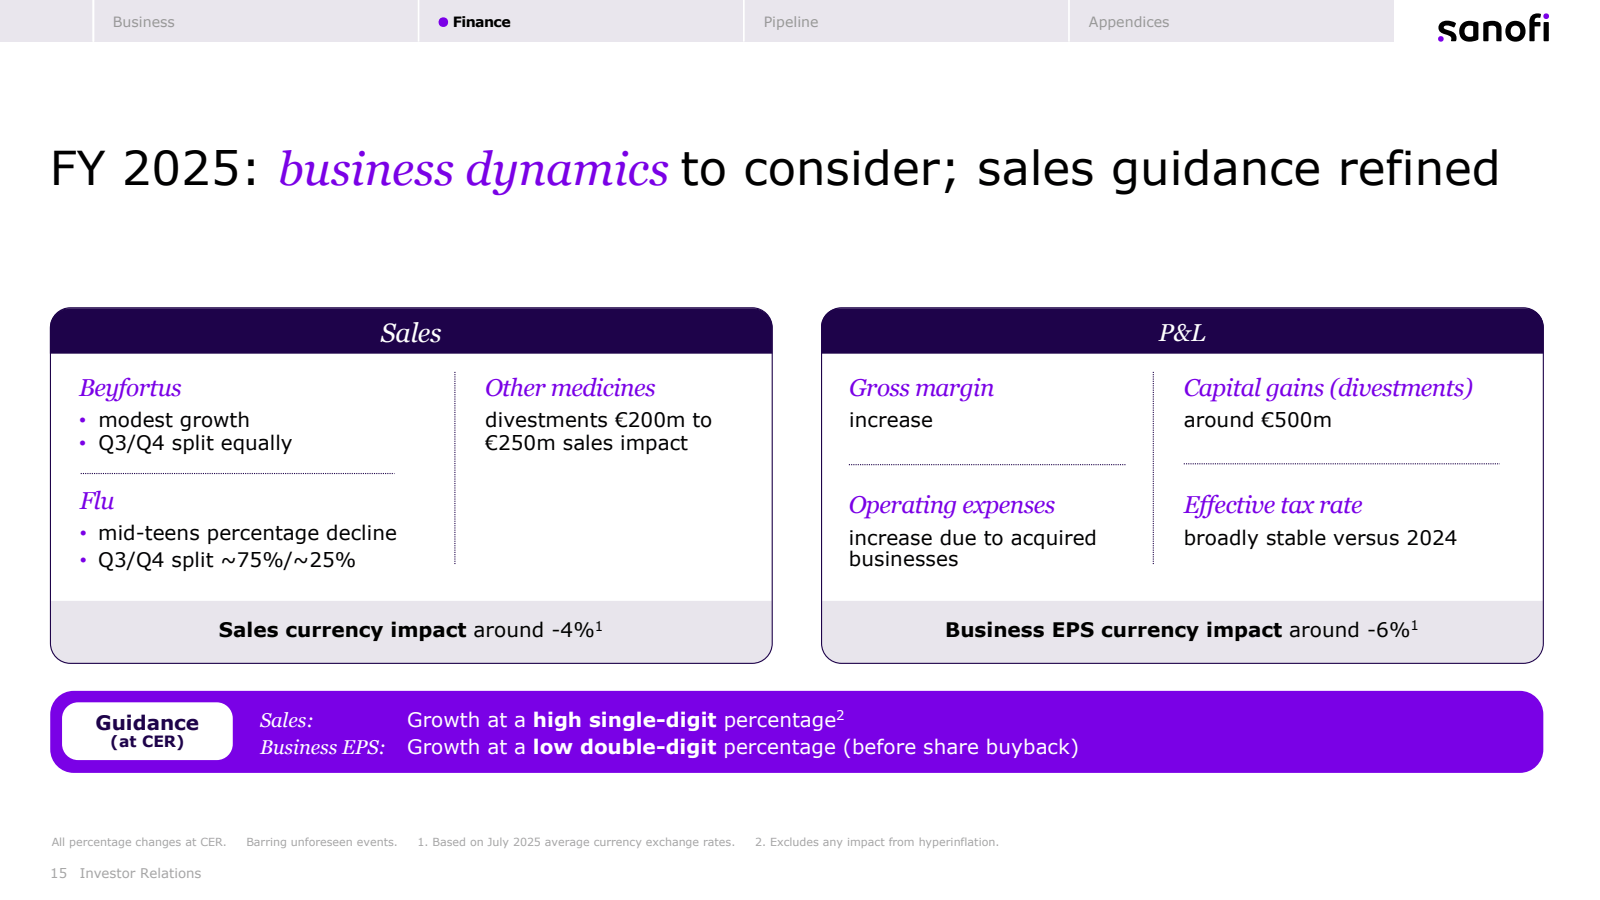
Task: Click 'Sales currency impact around -4%'
Action: coord(411,630)
